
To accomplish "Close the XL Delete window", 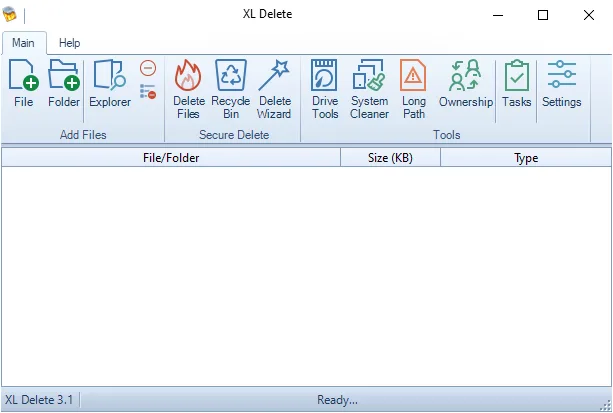I will pyautogui.click(x=588, y=15).
